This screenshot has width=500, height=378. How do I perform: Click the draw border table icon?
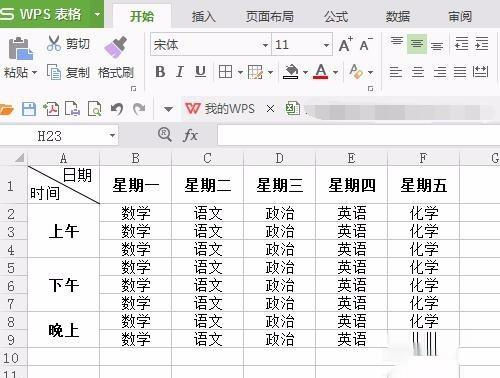[x=255, y=72]
